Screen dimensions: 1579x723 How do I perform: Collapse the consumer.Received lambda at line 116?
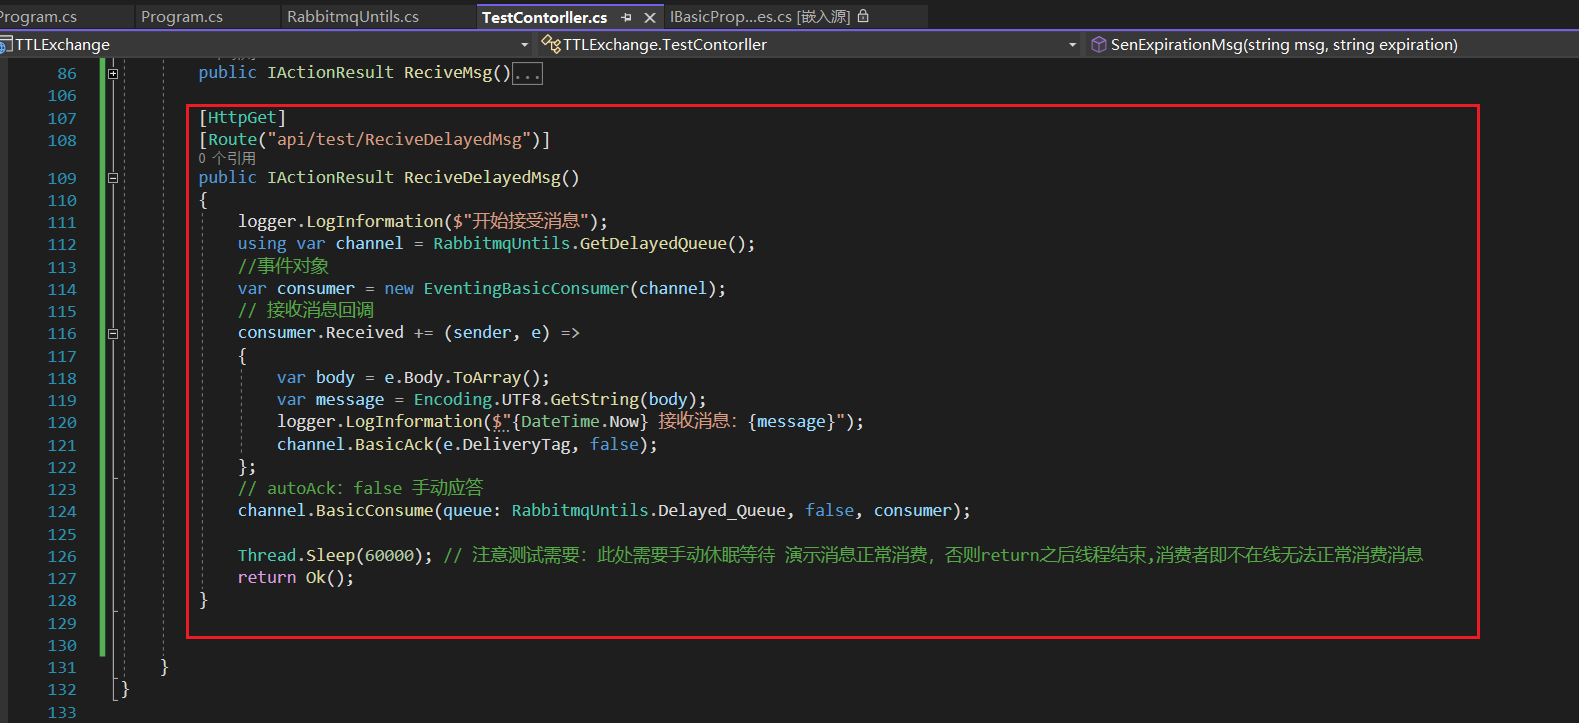click(x=113, y=334)
